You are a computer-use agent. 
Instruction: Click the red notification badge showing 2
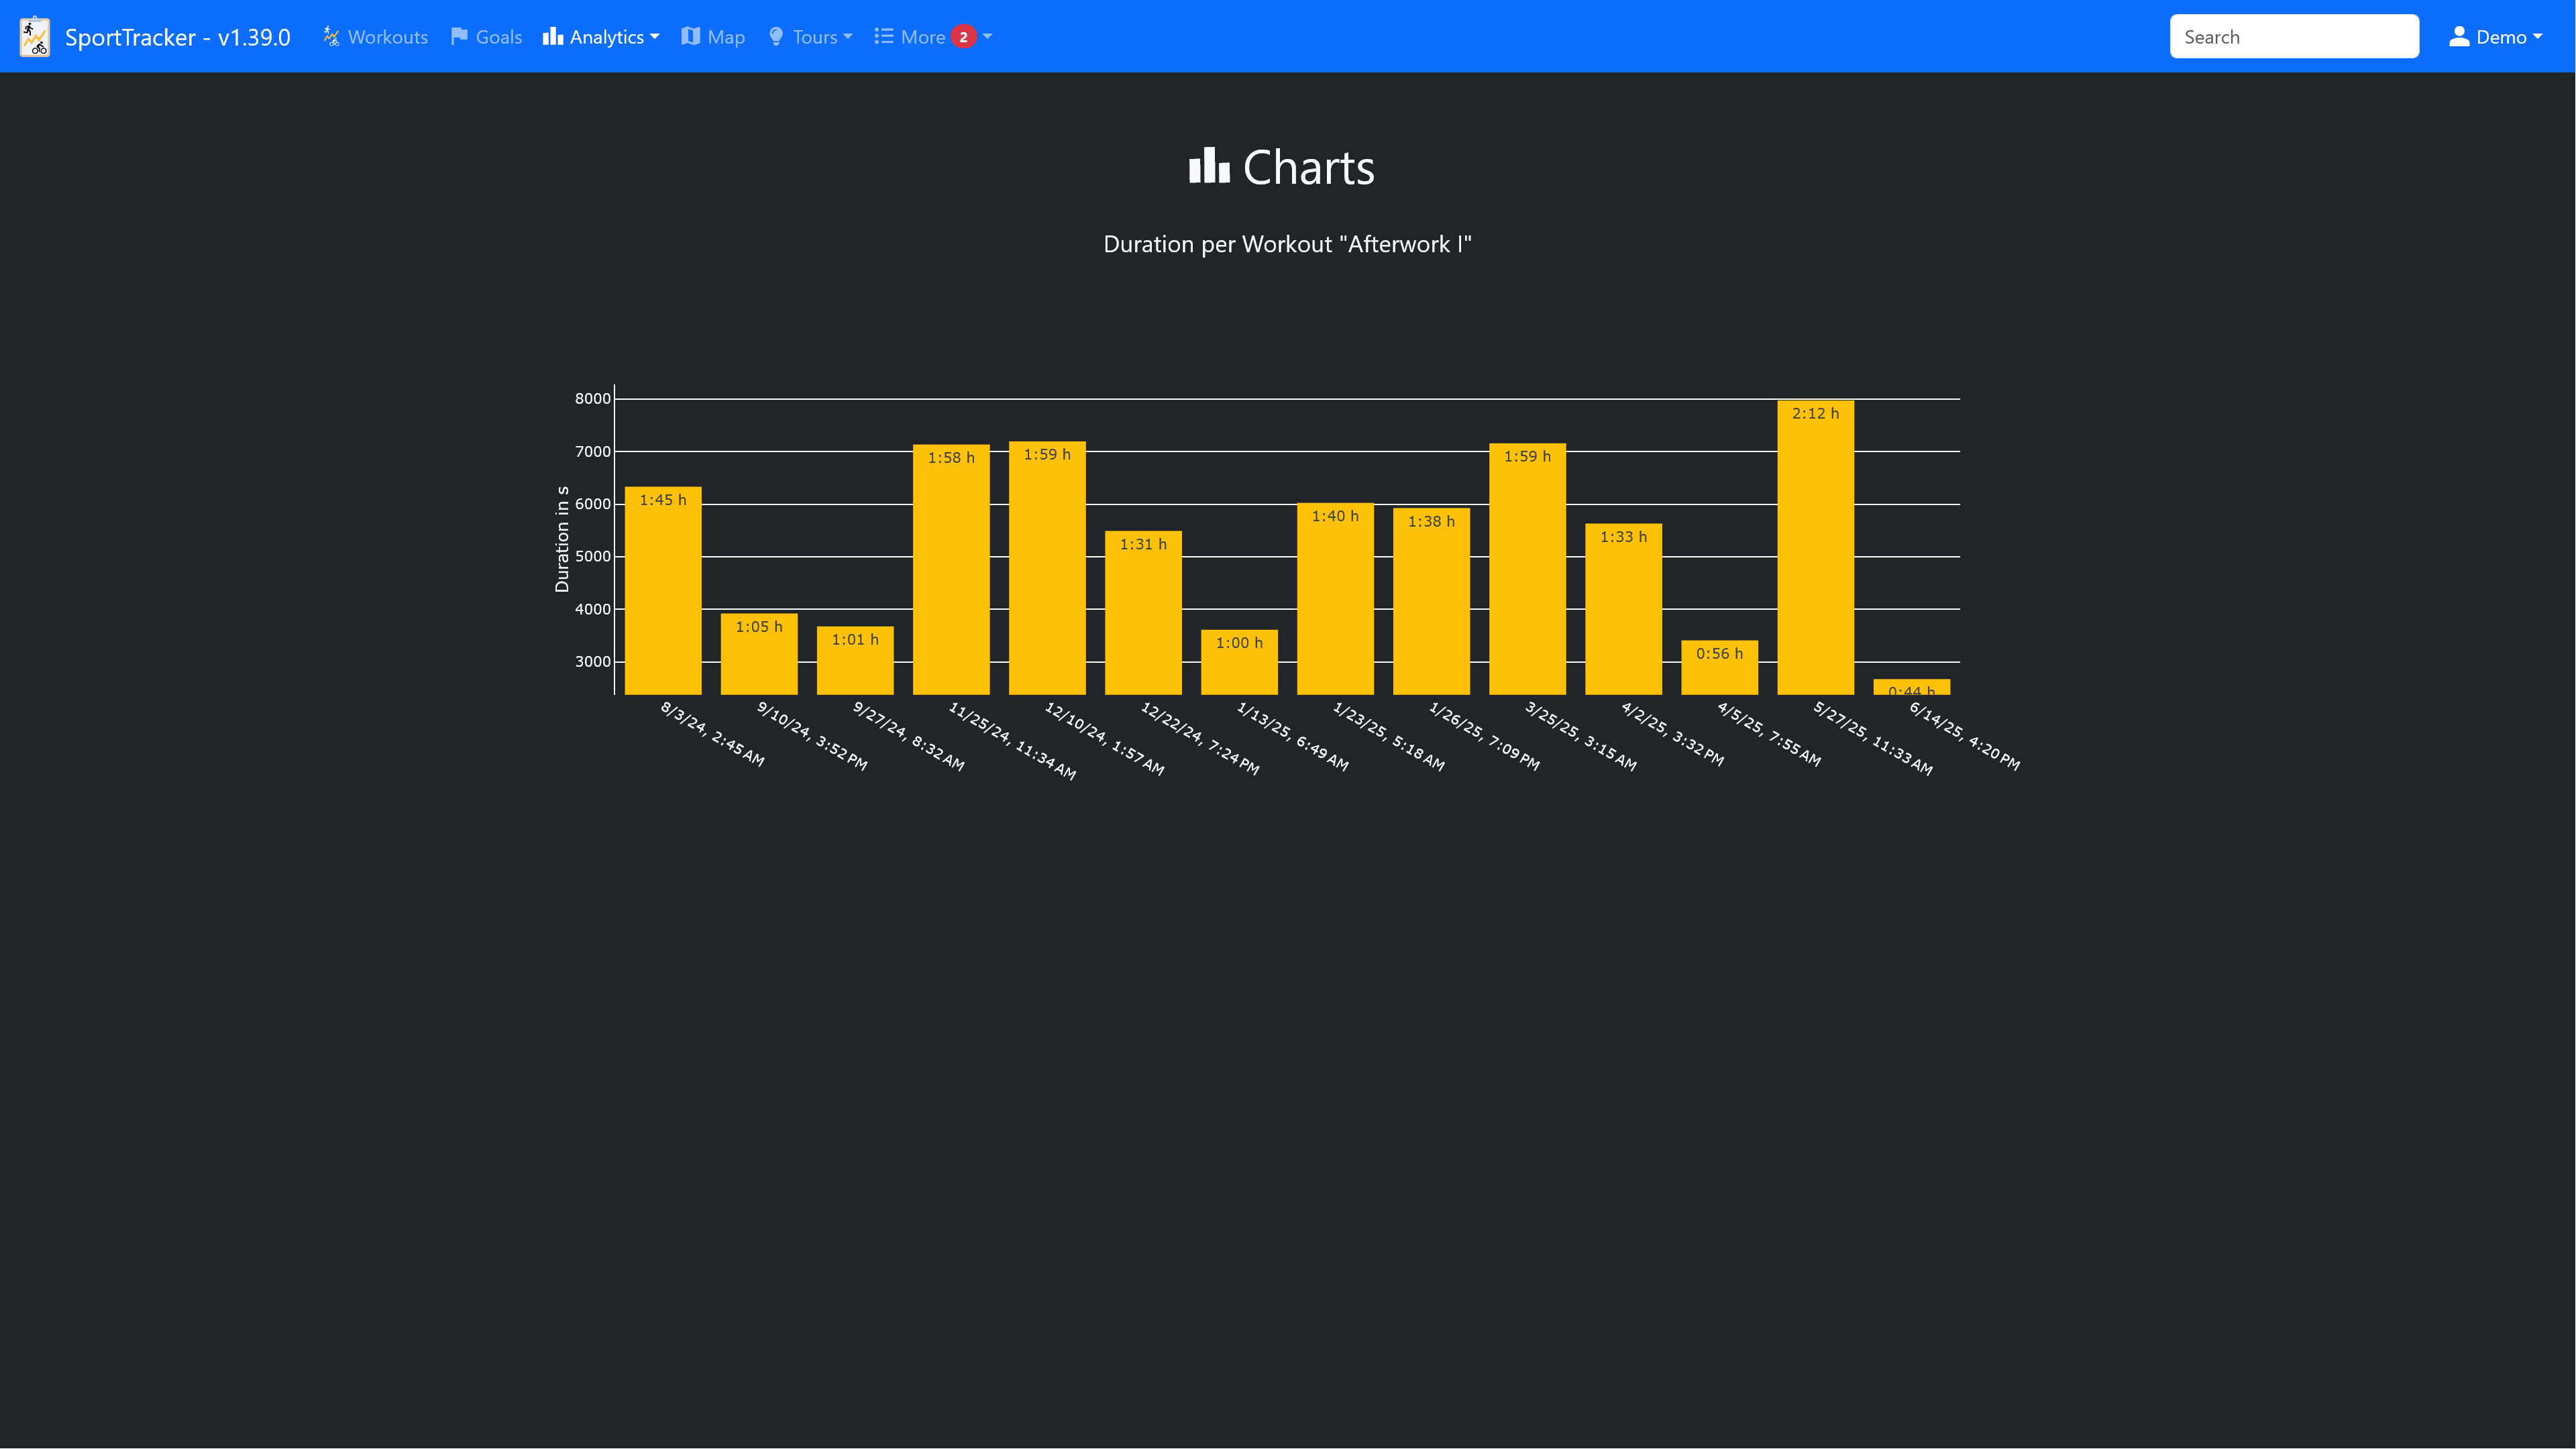pos(963,37)
